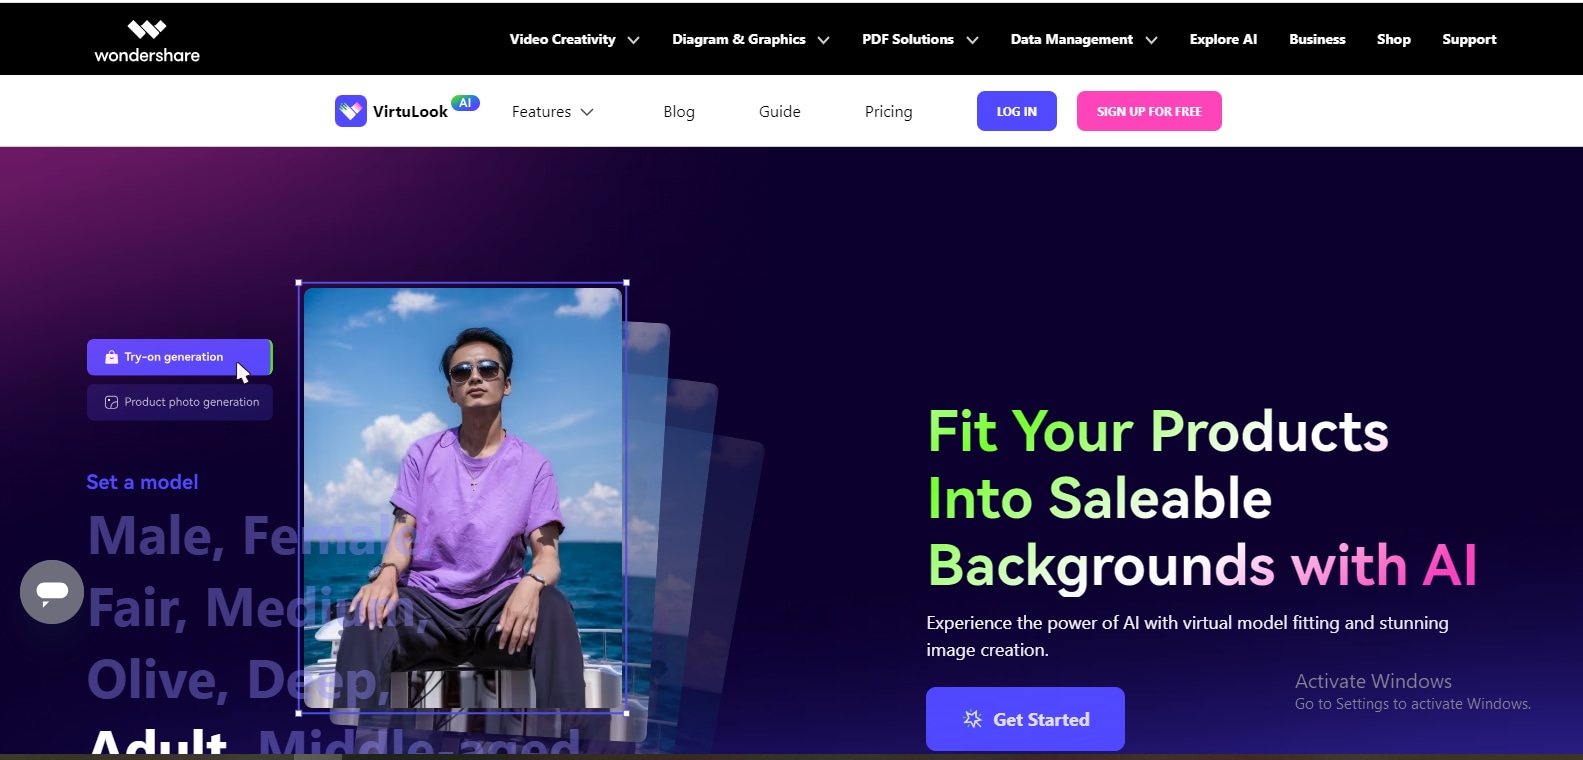Click the sparkle icon on Get Started
The height and width of the screenshot is (760, 1583).
(972, 719)
